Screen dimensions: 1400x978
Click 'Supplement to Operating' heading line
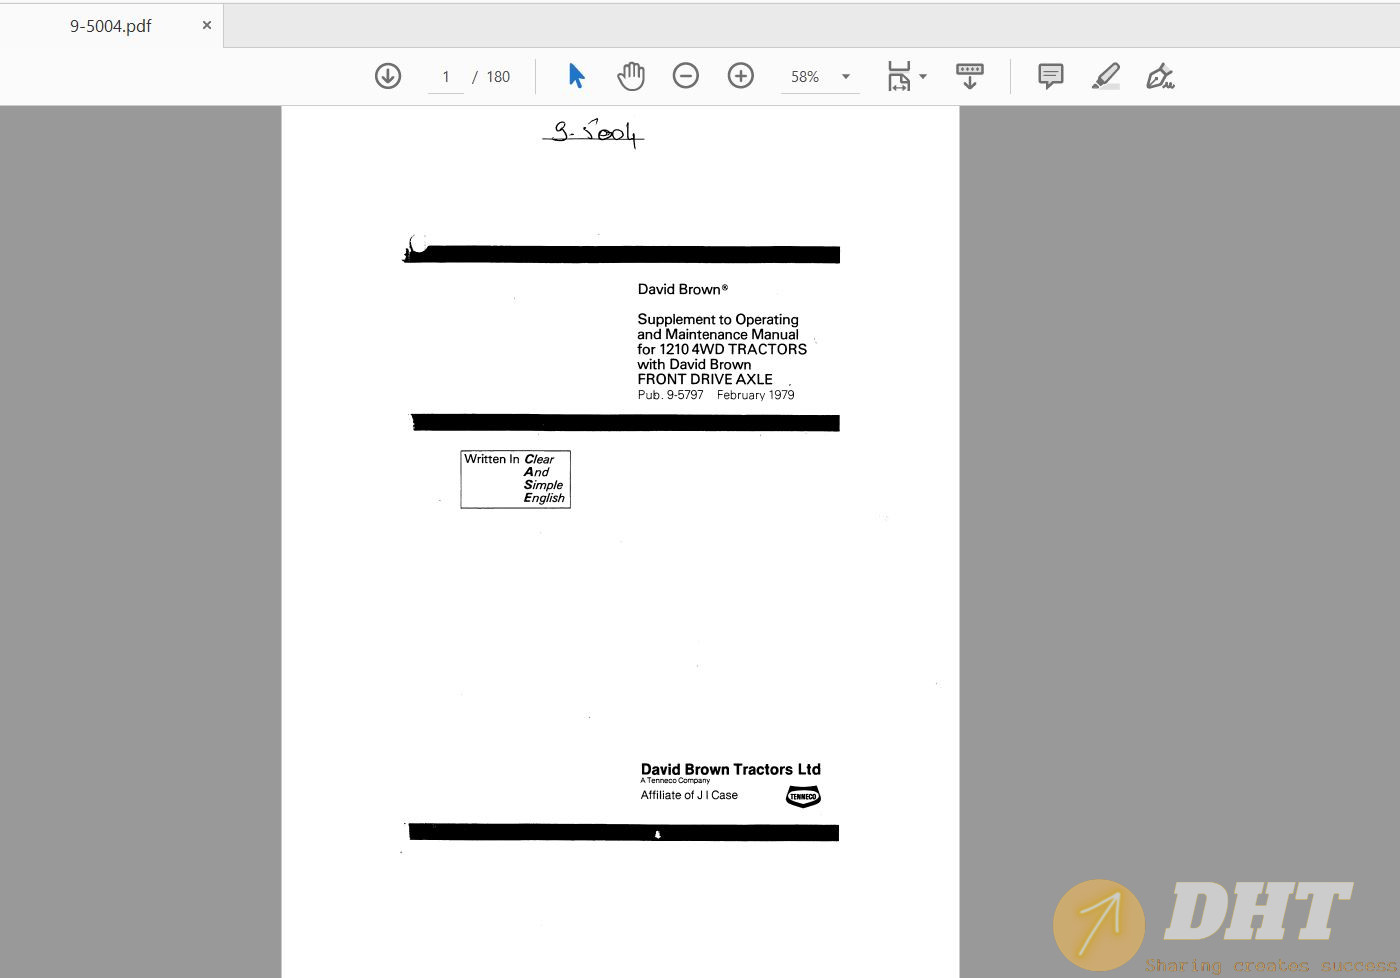tap(718, 319)
